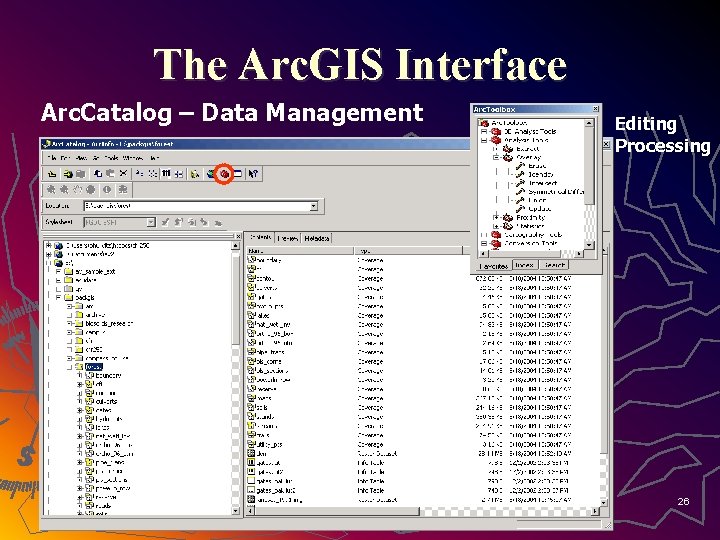720x540 pixels.
Task: Select the Symmetrical Difference tool
Action: coord(556,191)
